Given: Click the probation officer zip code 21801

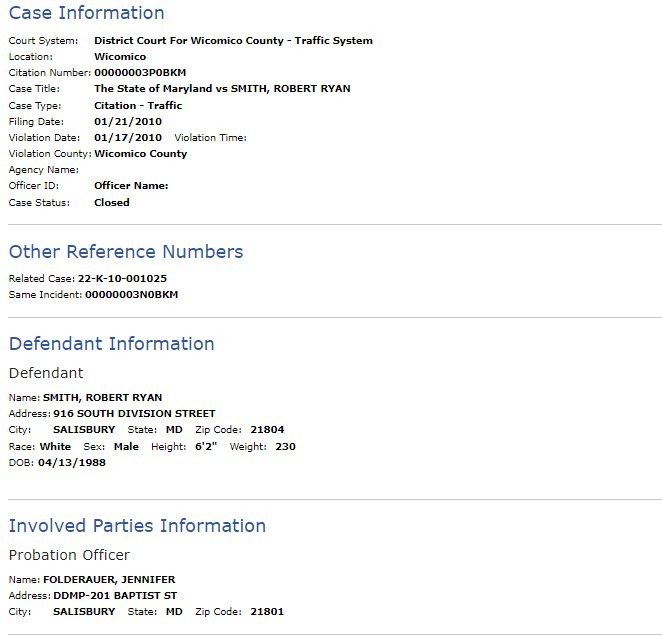Looking at the screenshot, I should point(267,612).
